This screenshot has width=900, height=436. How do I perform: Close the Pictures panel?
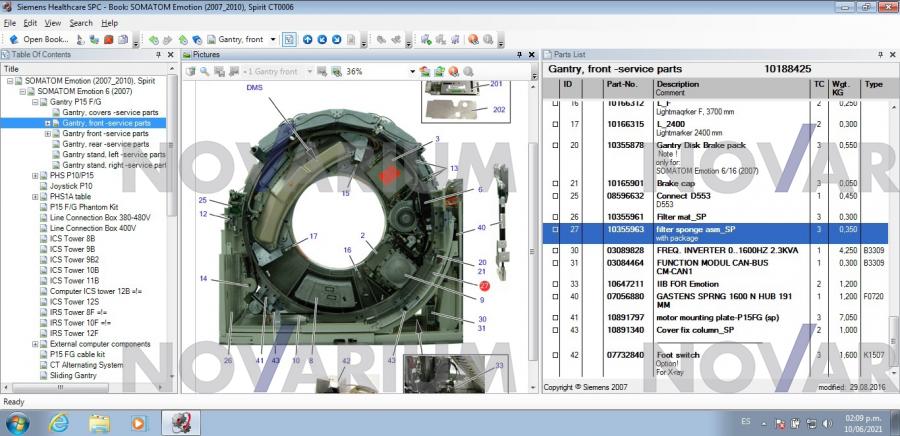pos(533,55)
